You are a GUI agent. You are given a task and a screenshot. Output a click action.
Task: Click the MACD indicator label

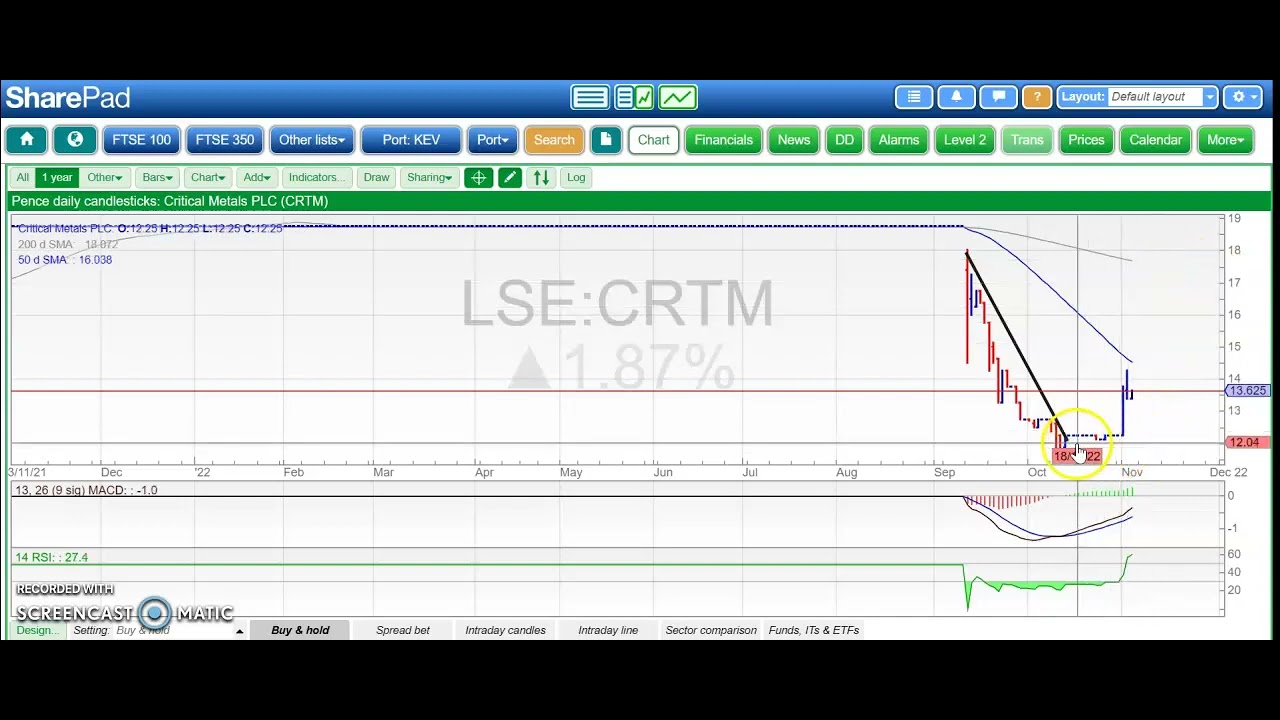(x=86, y=491)
